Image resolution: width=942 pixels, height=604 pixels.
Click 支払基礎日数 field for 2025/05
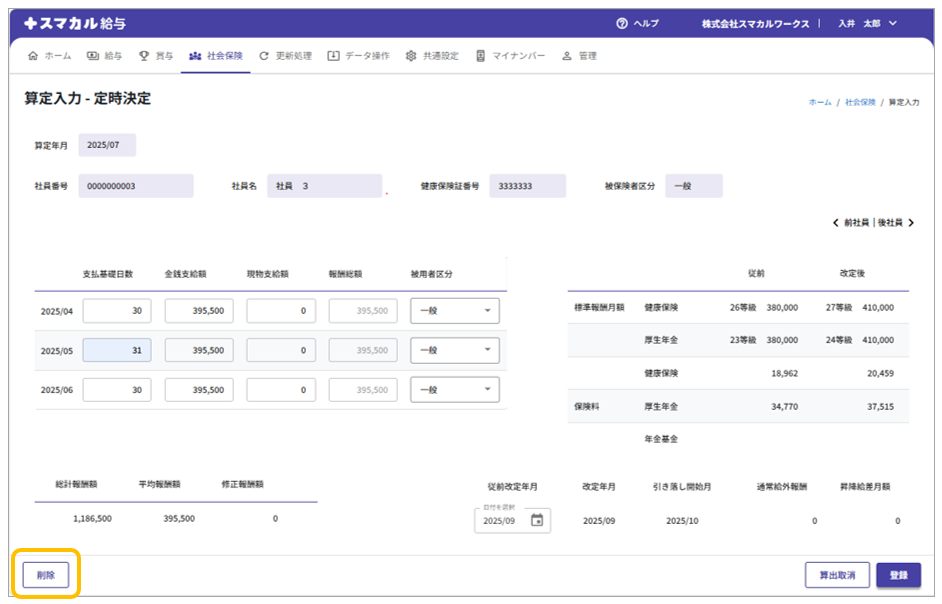pyautogui.click(x=117, y=351)
